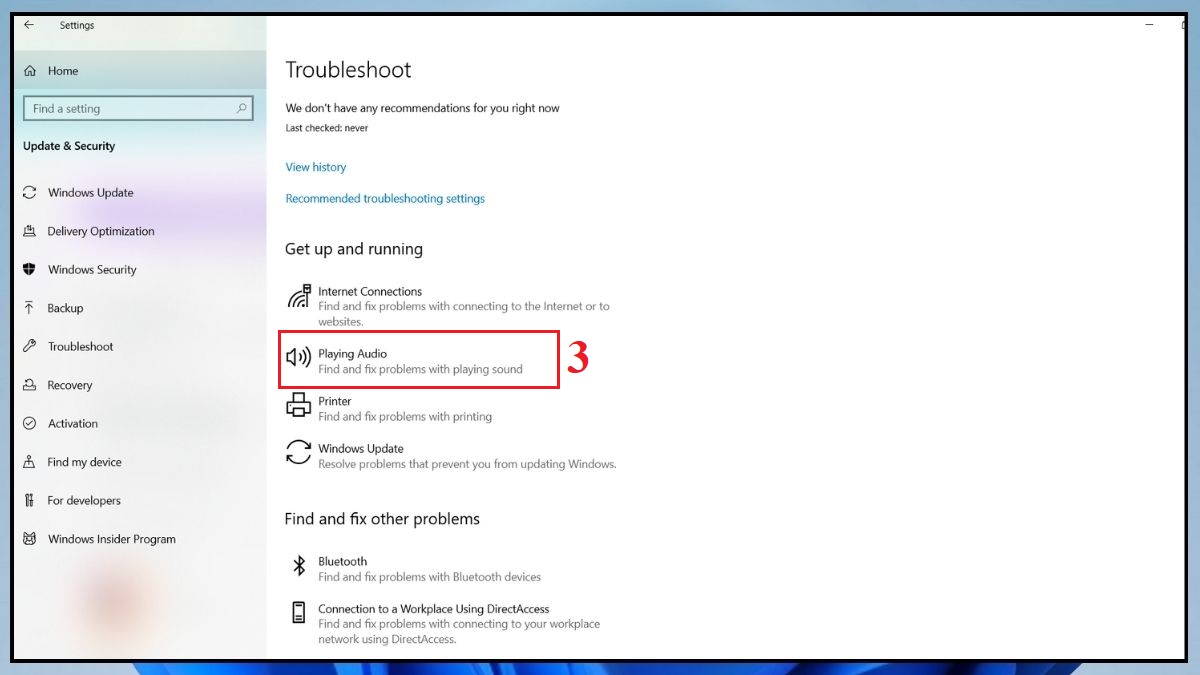Image resolution: width=1200 pixels, height=675 pixels.
Task: Click the Find my device icon
Action: click(x=30, y=462)
